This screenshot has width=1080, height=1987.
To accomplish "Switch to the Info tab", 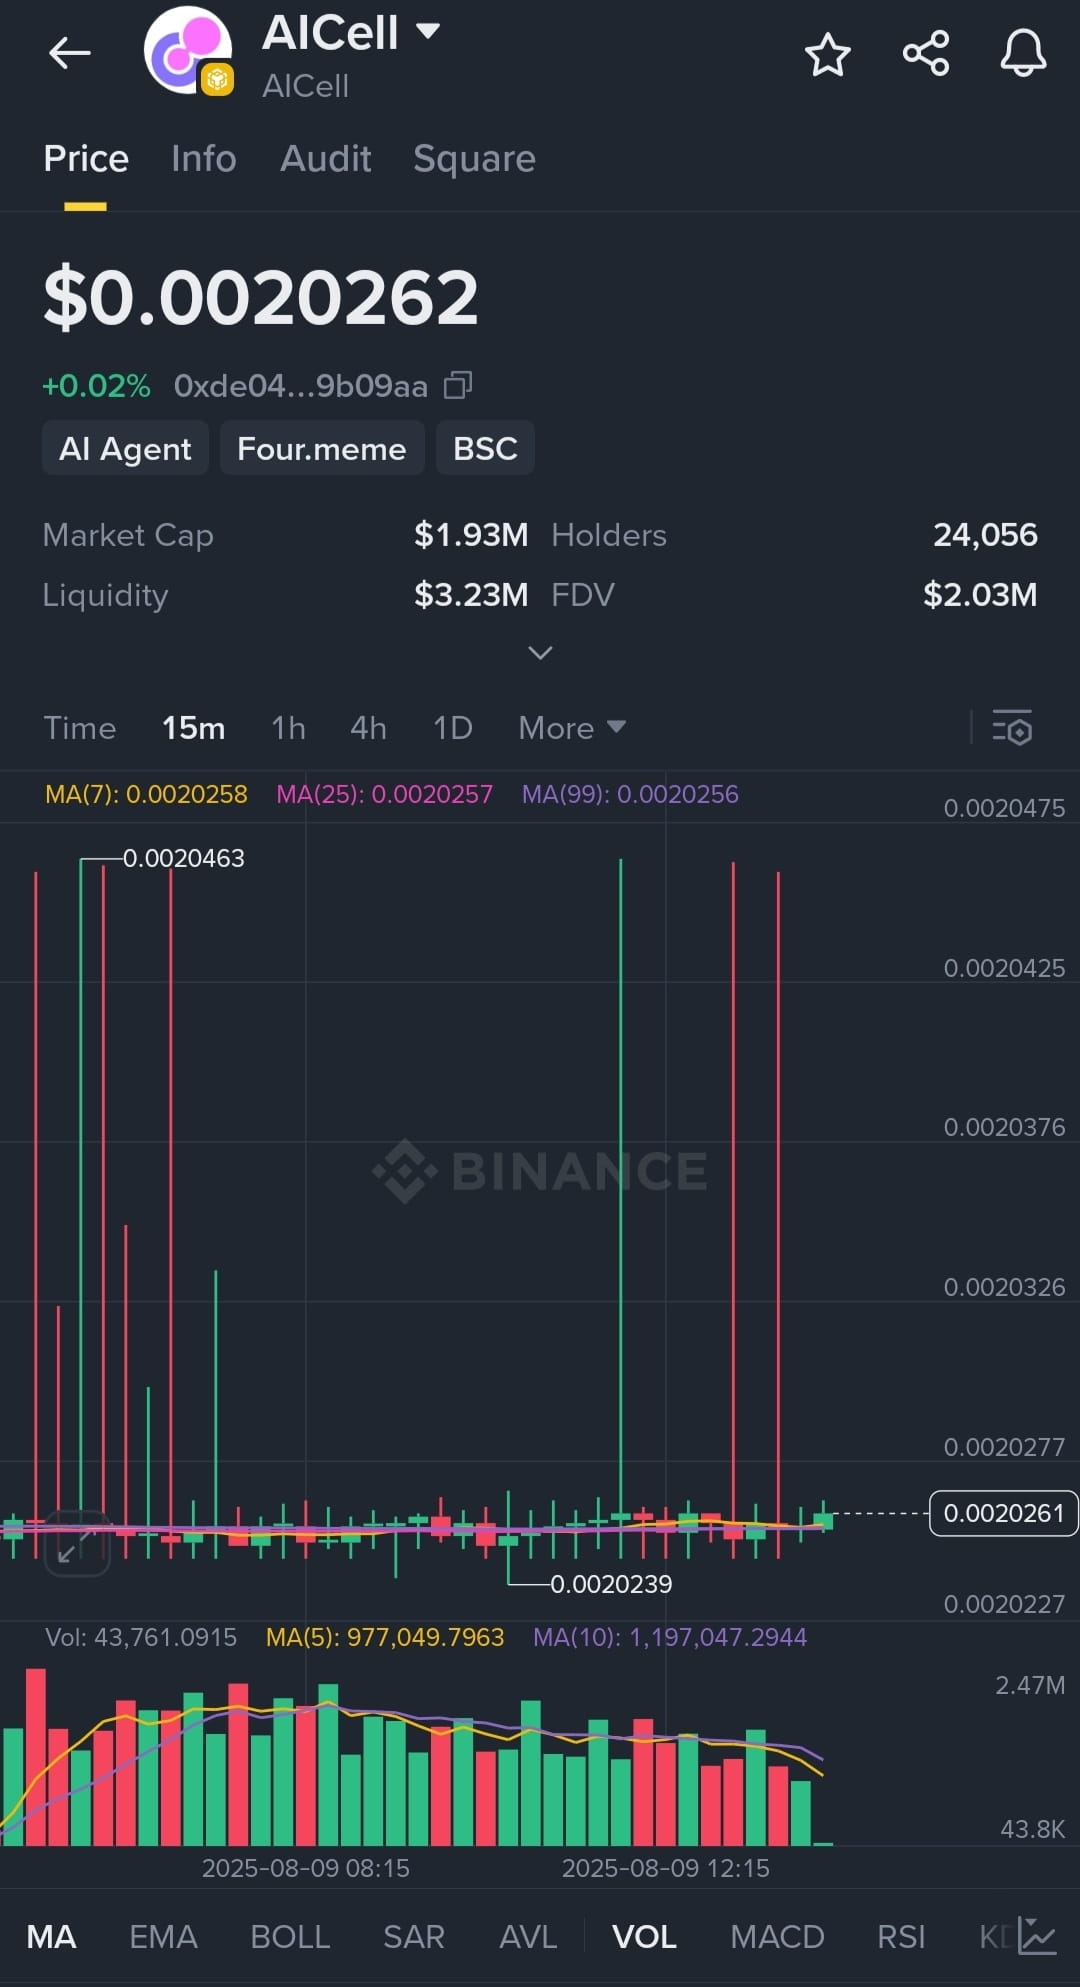I will (204, 159).
